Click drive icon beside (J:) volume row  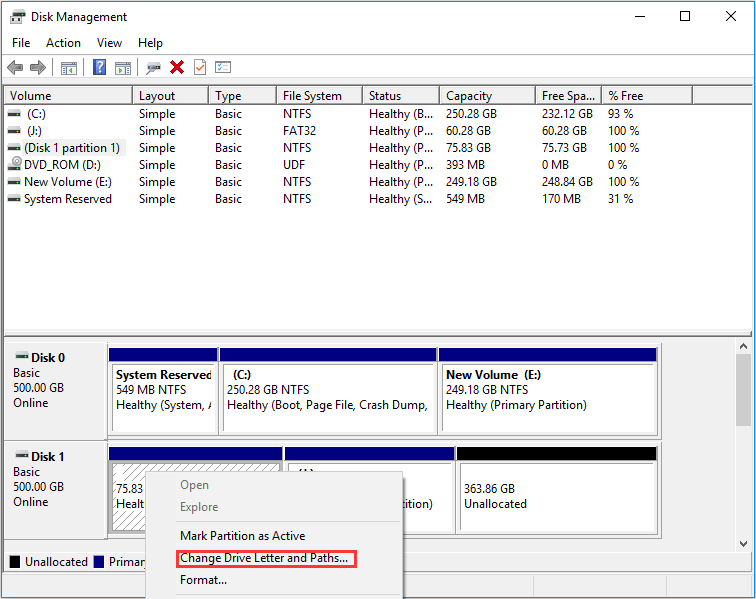click(x=14, y=131)
